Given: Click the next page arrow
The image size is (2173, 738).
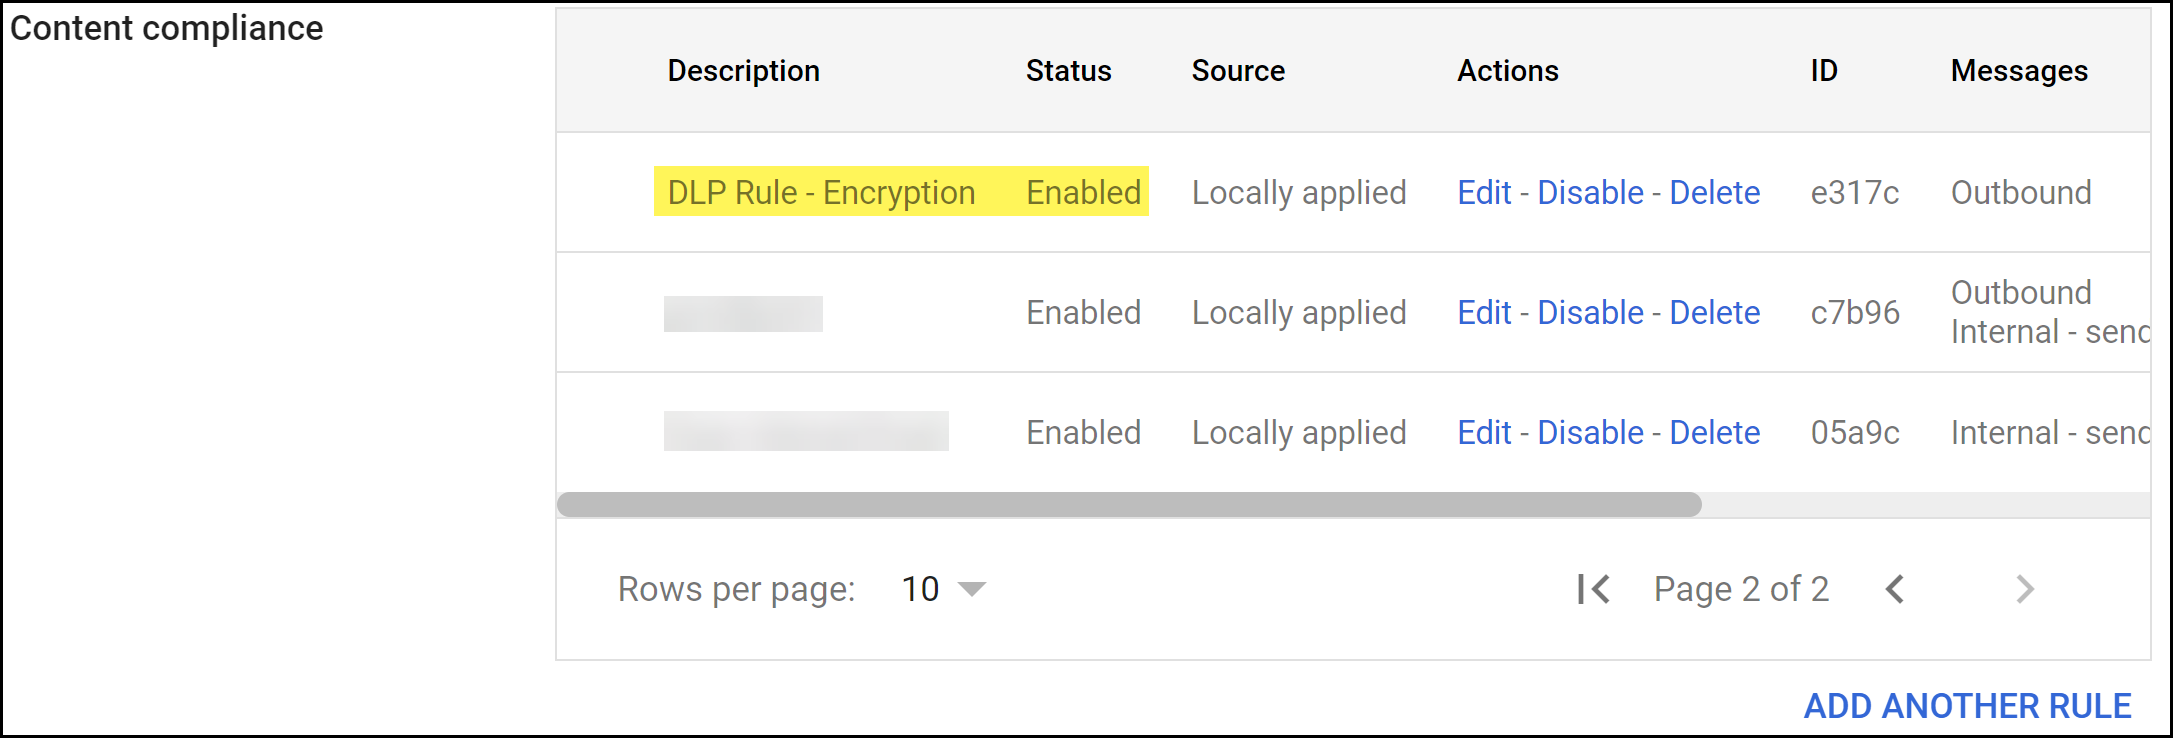Looking at the screenshot, I should [x=2025, y=589].
